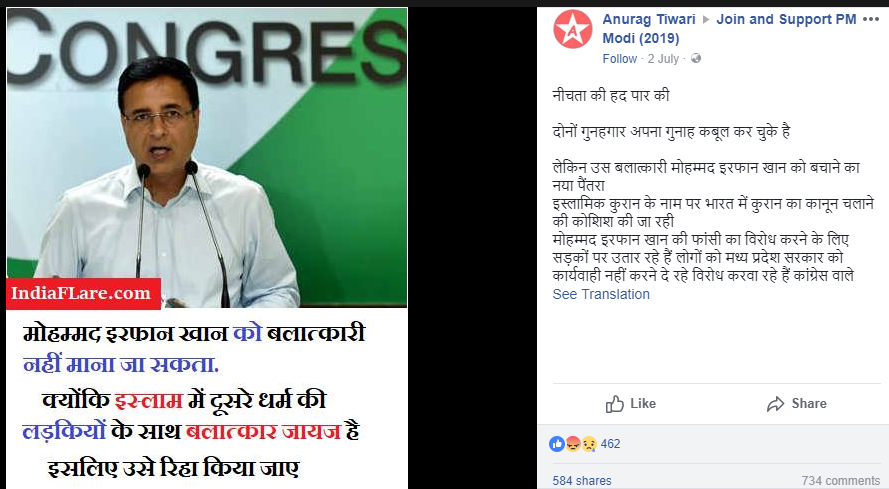This screenshot has height=489, width=889.
Task: Share the post
Action: pyautogui.click(x=796, y=404)
